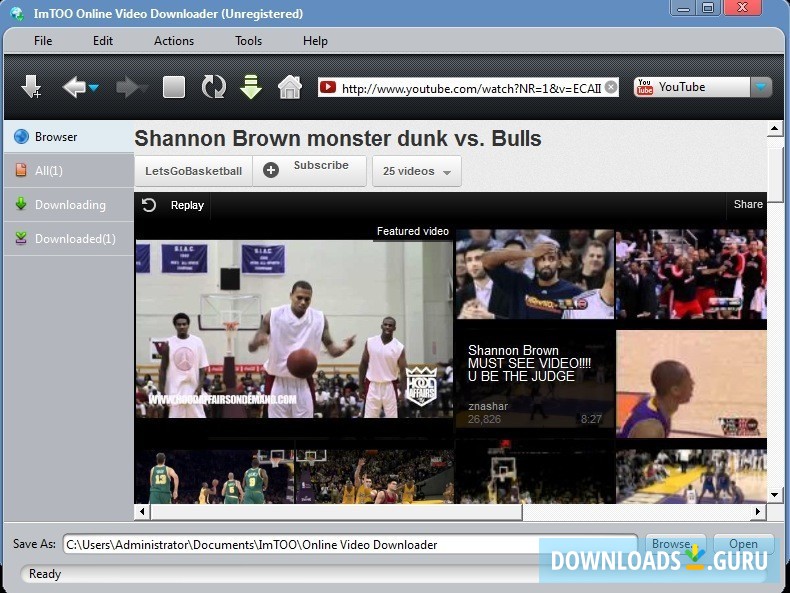Clear the URL with the X icon
The width and height of the screenshot is (790, 593).
[x=611, y=87]
